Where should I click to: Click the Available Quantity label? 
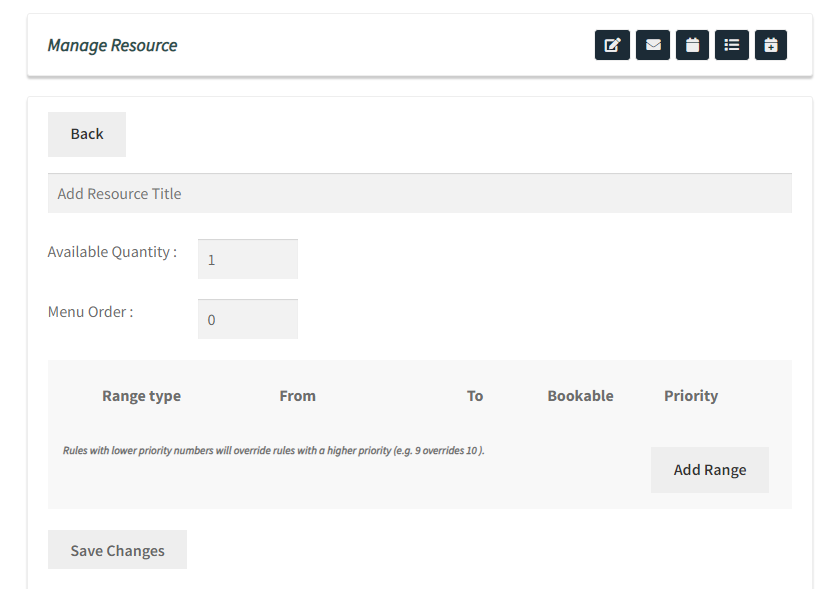click(x=112, y=252)
